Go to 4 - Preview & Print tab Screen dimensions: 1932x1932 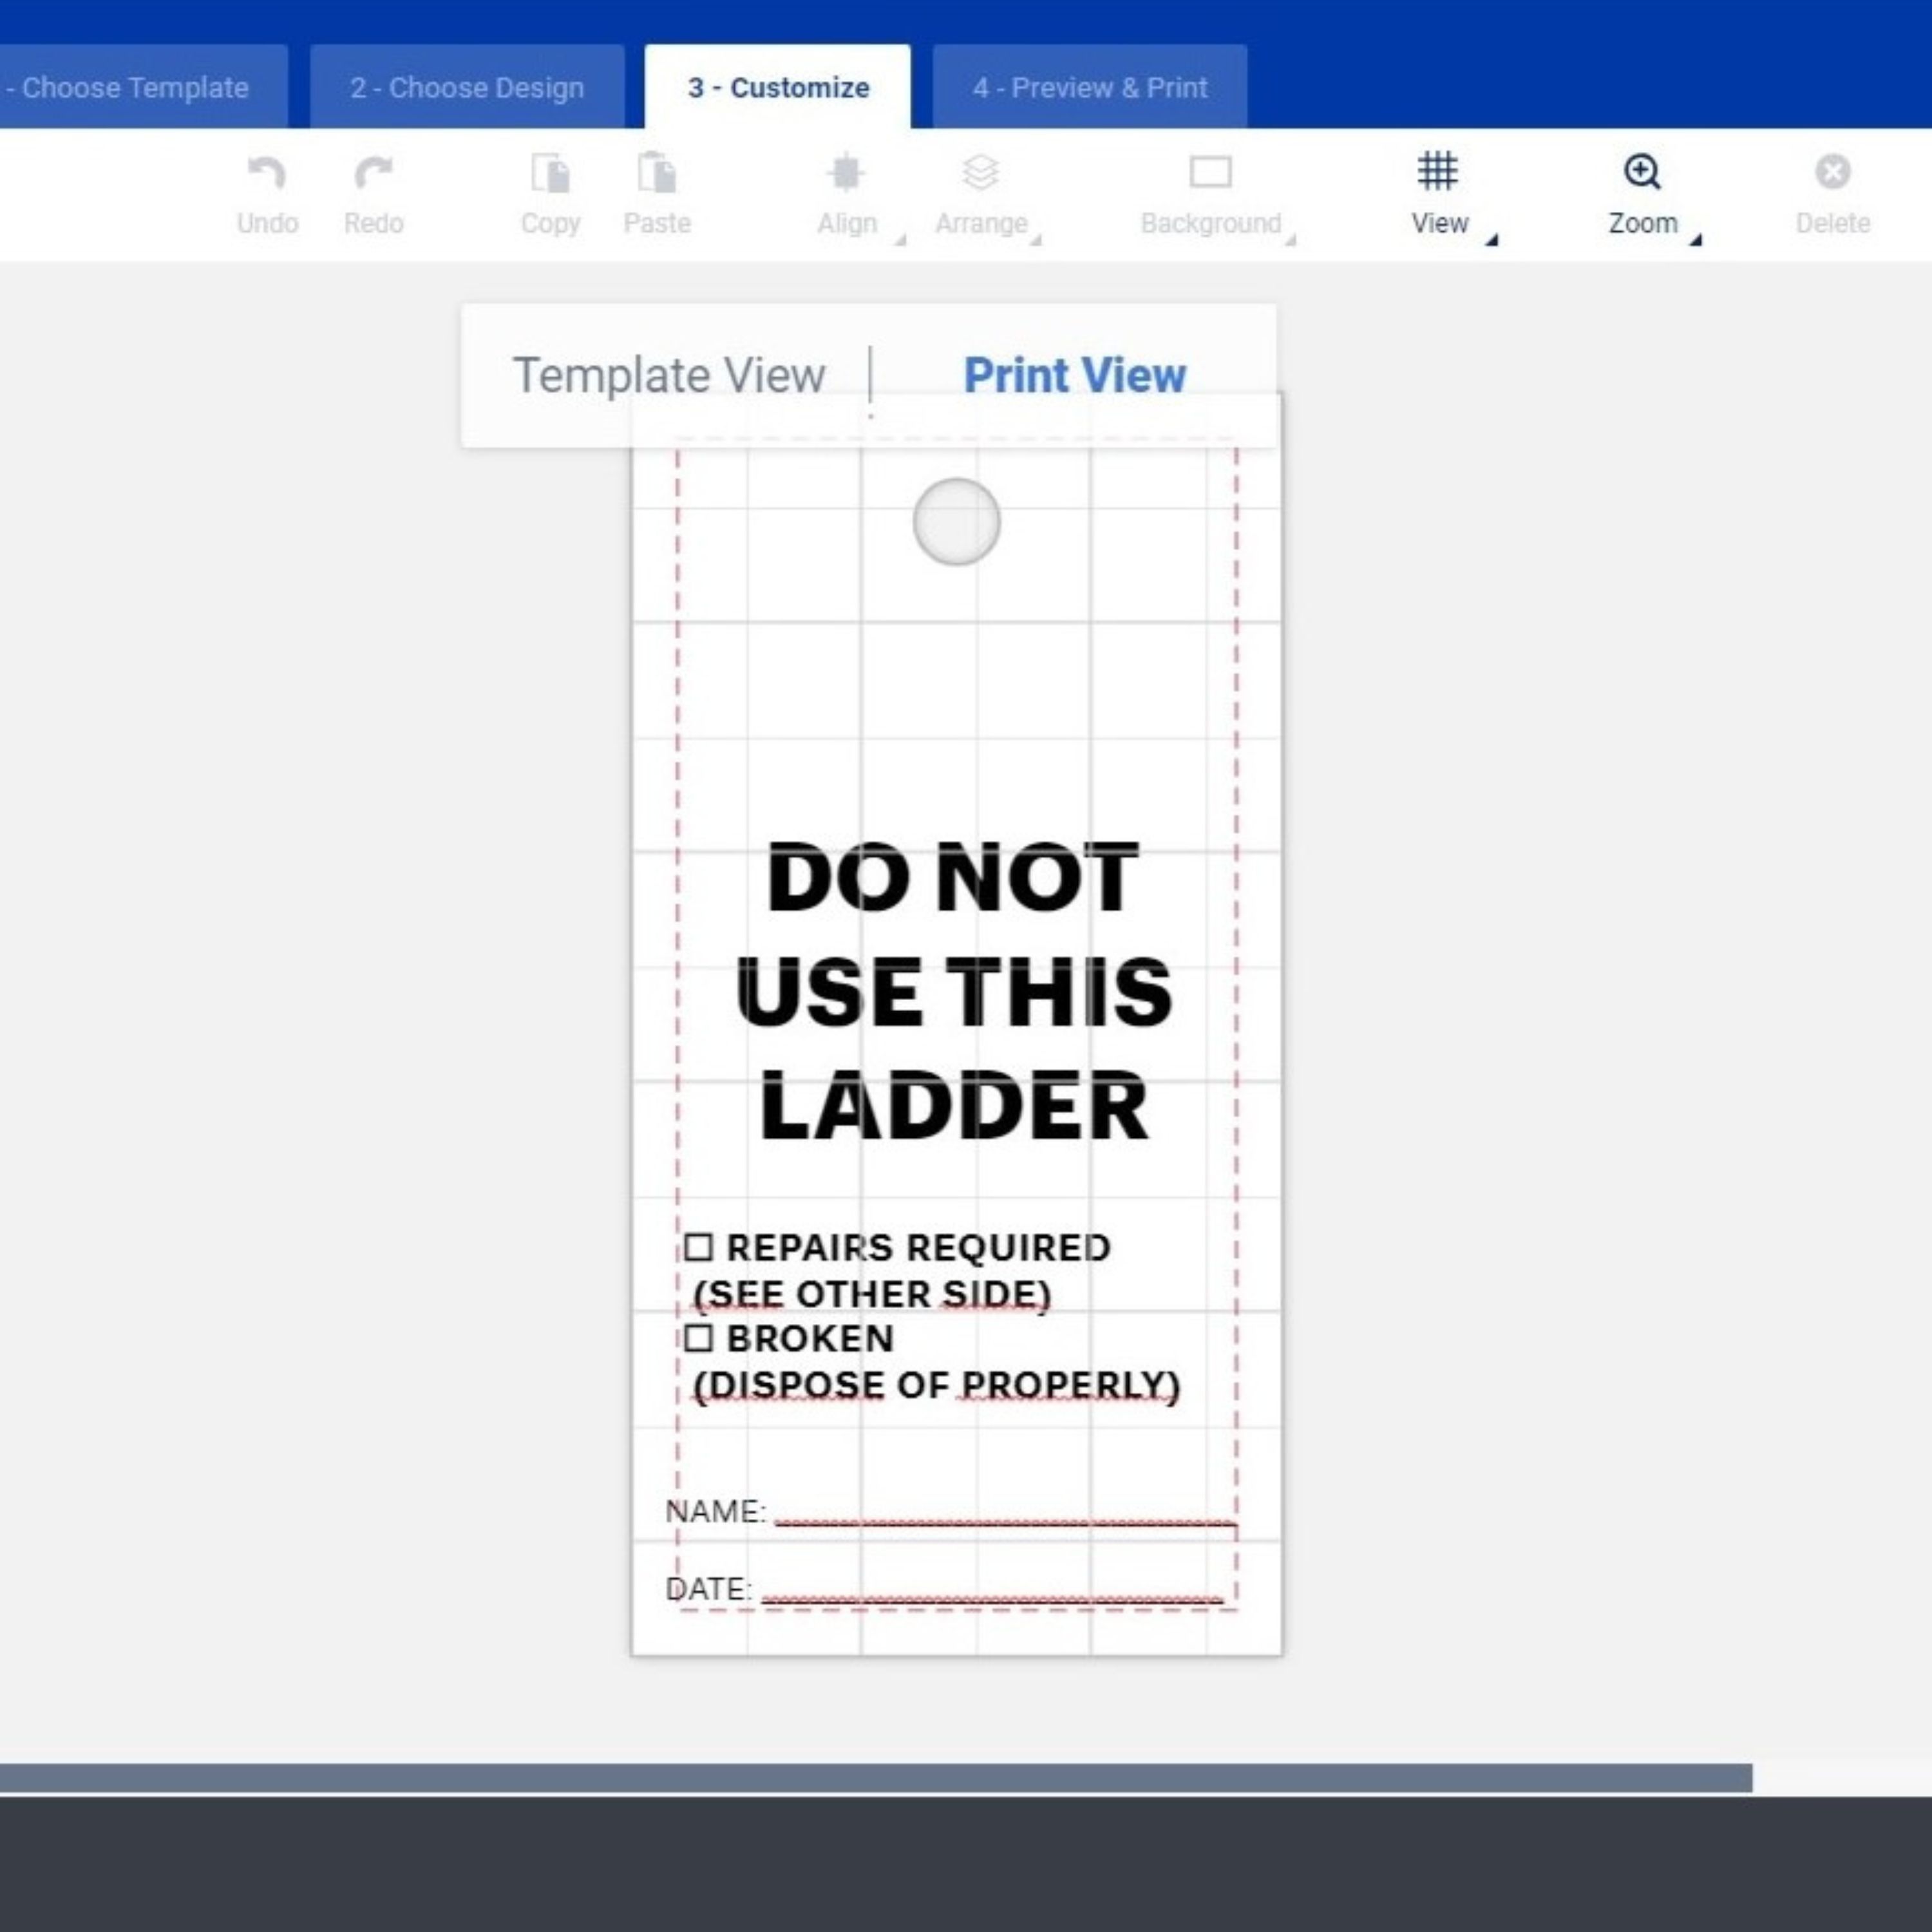point(1090,88)
